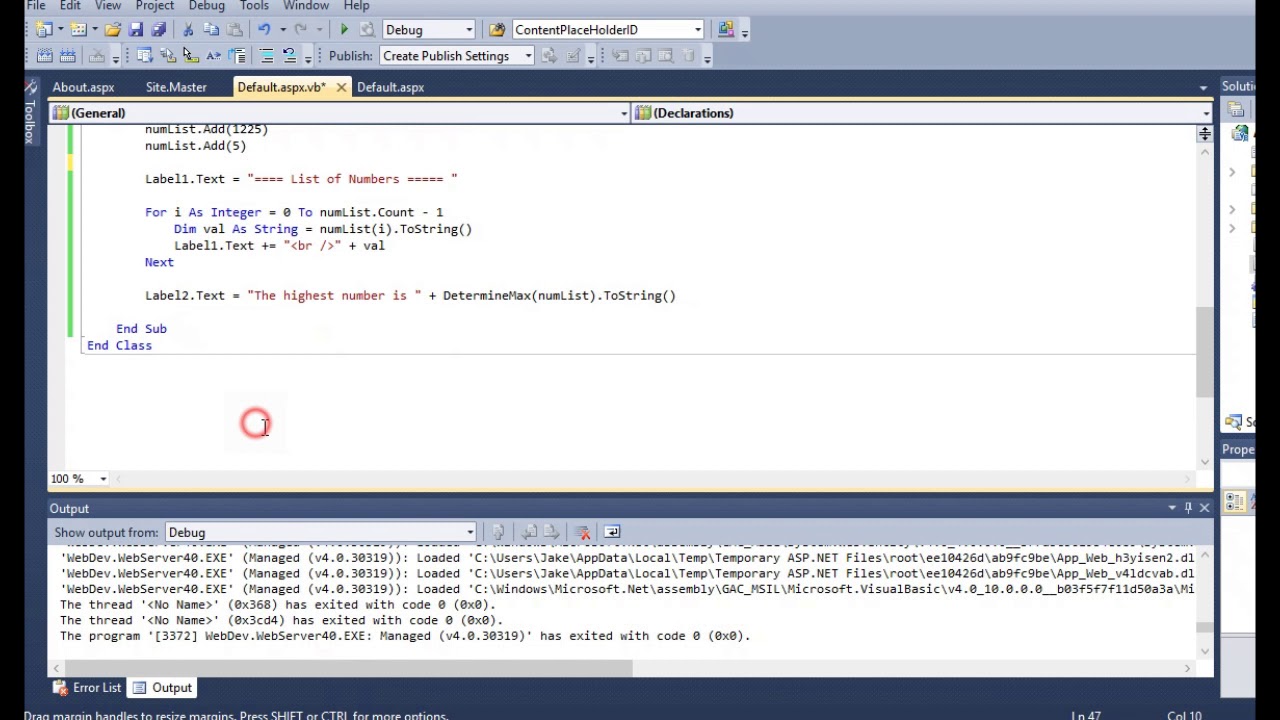Click the 'End Class' line in the code
This screenshot has width=1280, height=720.
click(119, 345)
